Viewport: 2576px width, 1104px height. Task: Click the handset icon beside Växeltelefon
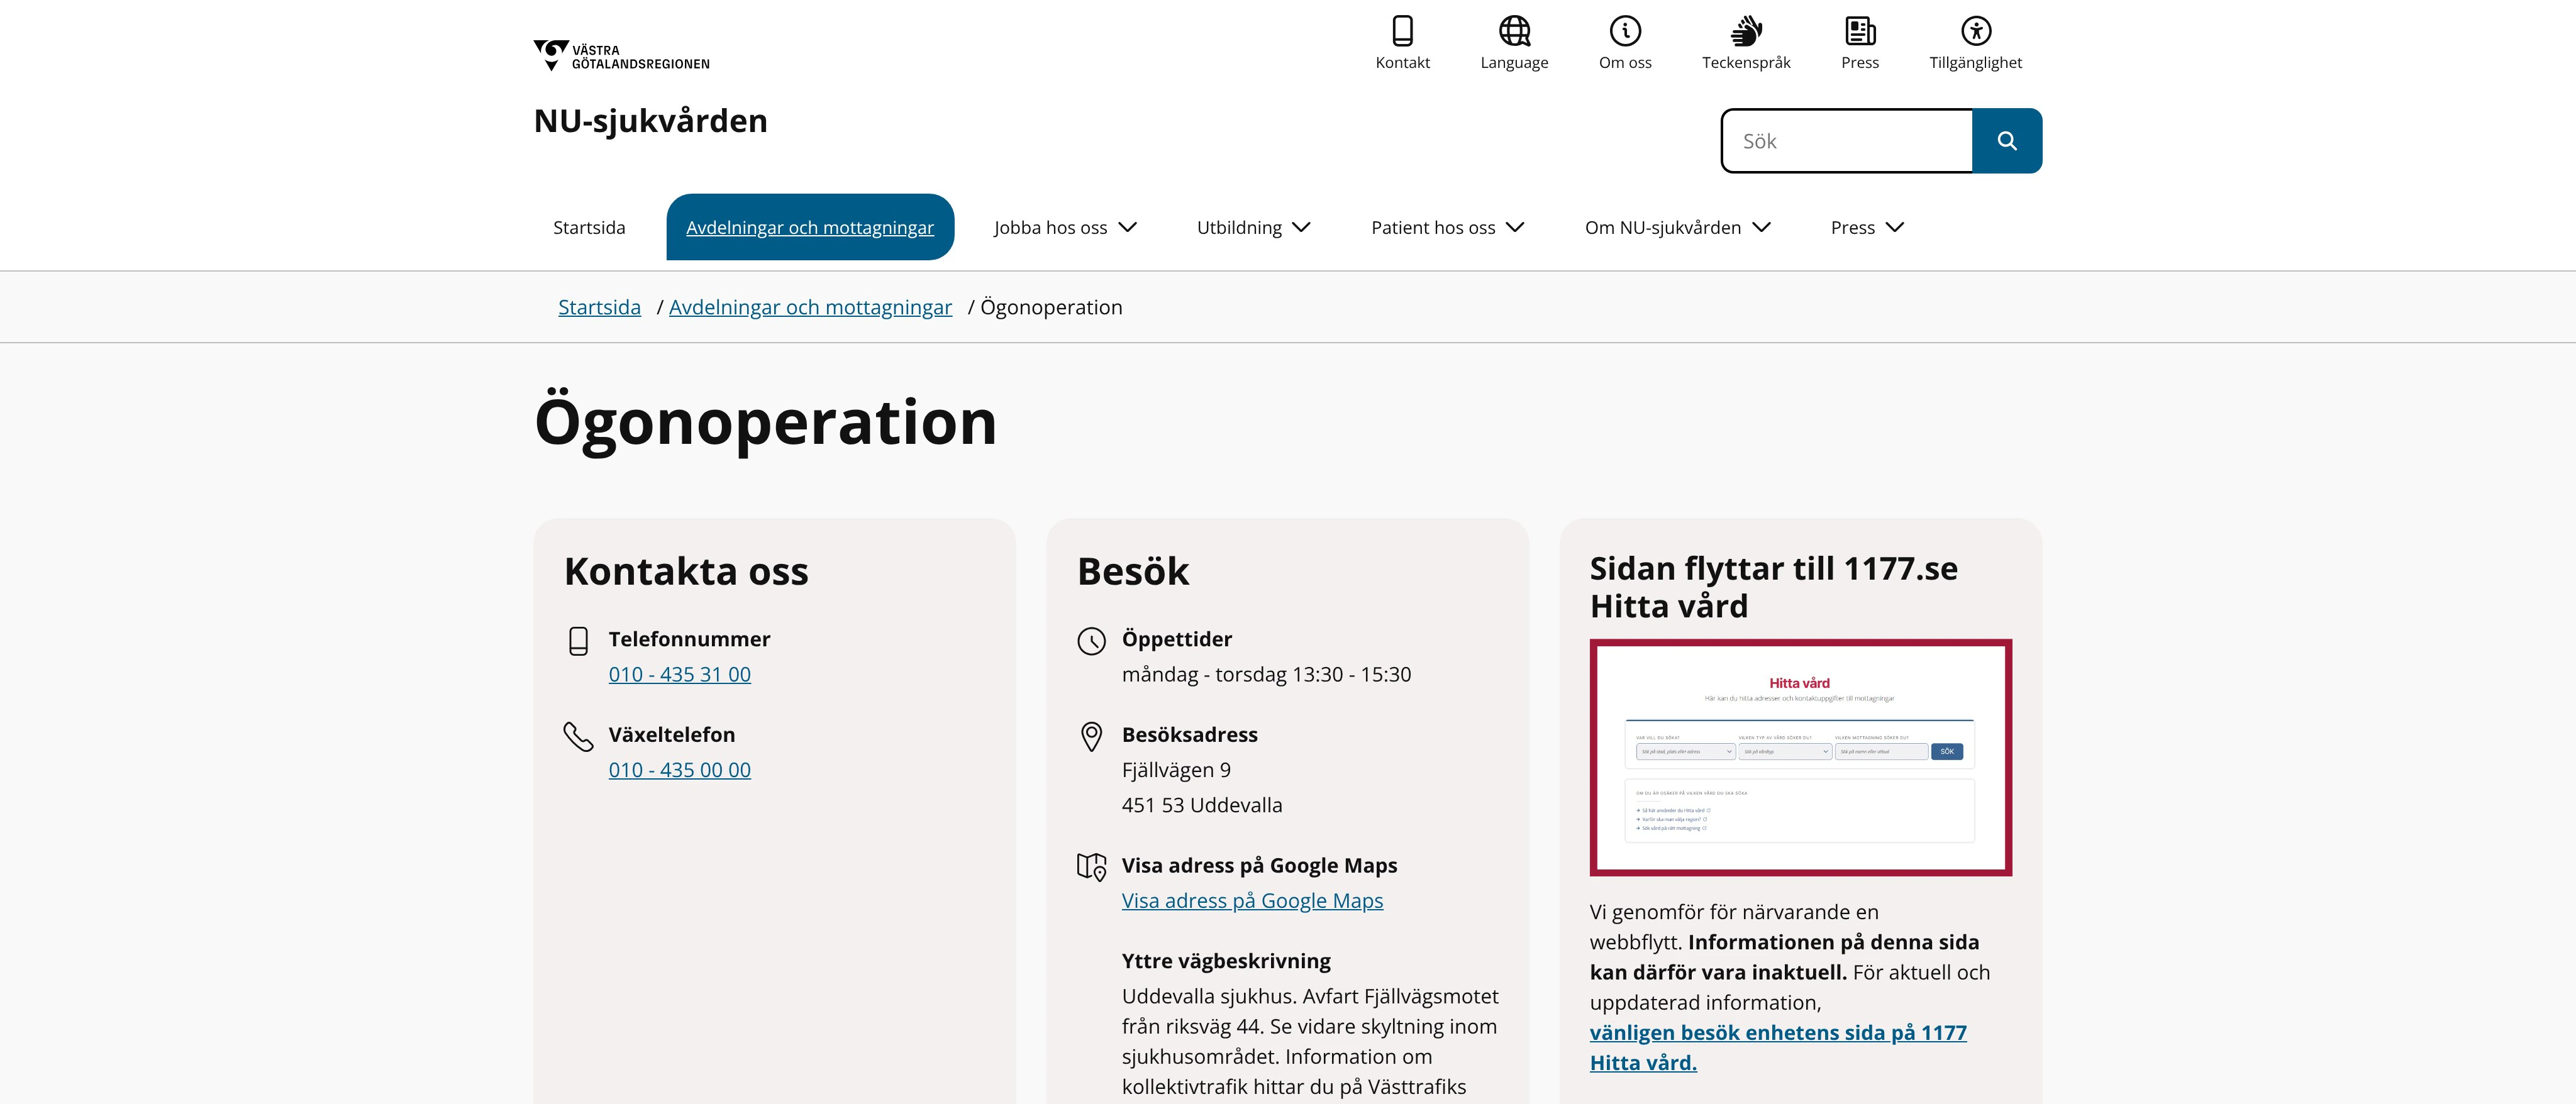(578, 736)
